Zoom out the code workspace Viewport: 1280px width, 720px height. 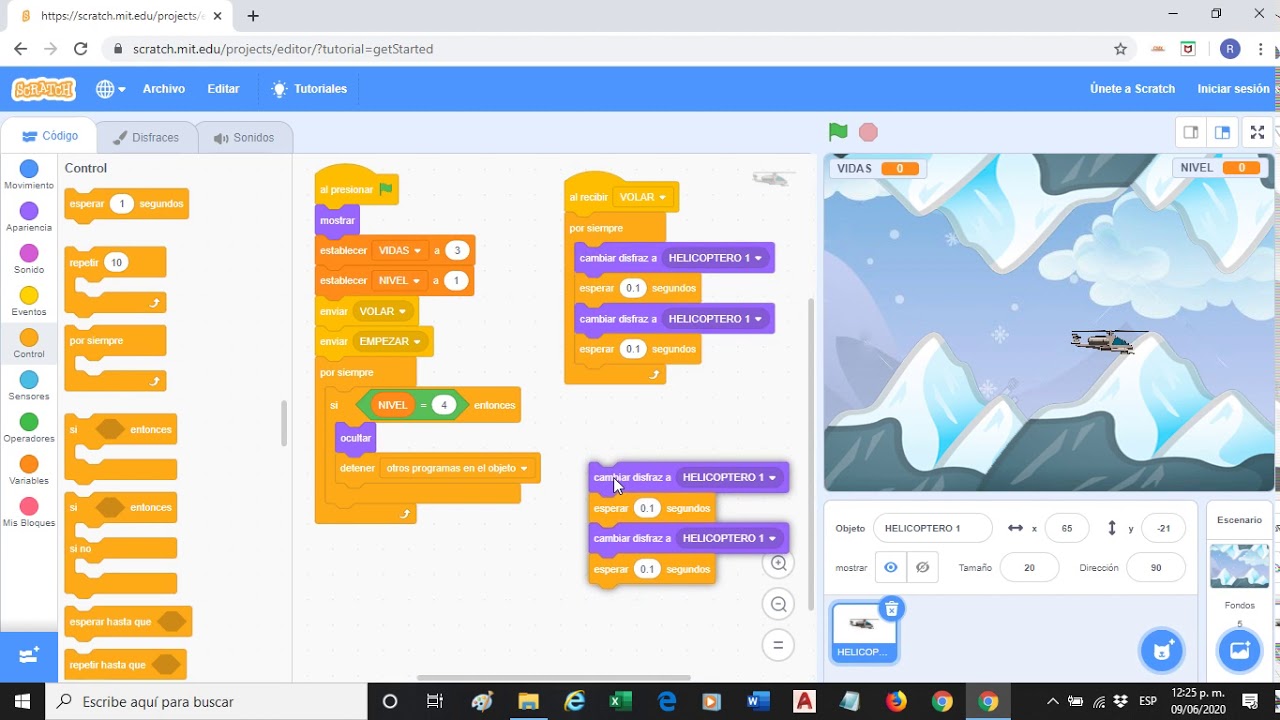pos(778,604)
